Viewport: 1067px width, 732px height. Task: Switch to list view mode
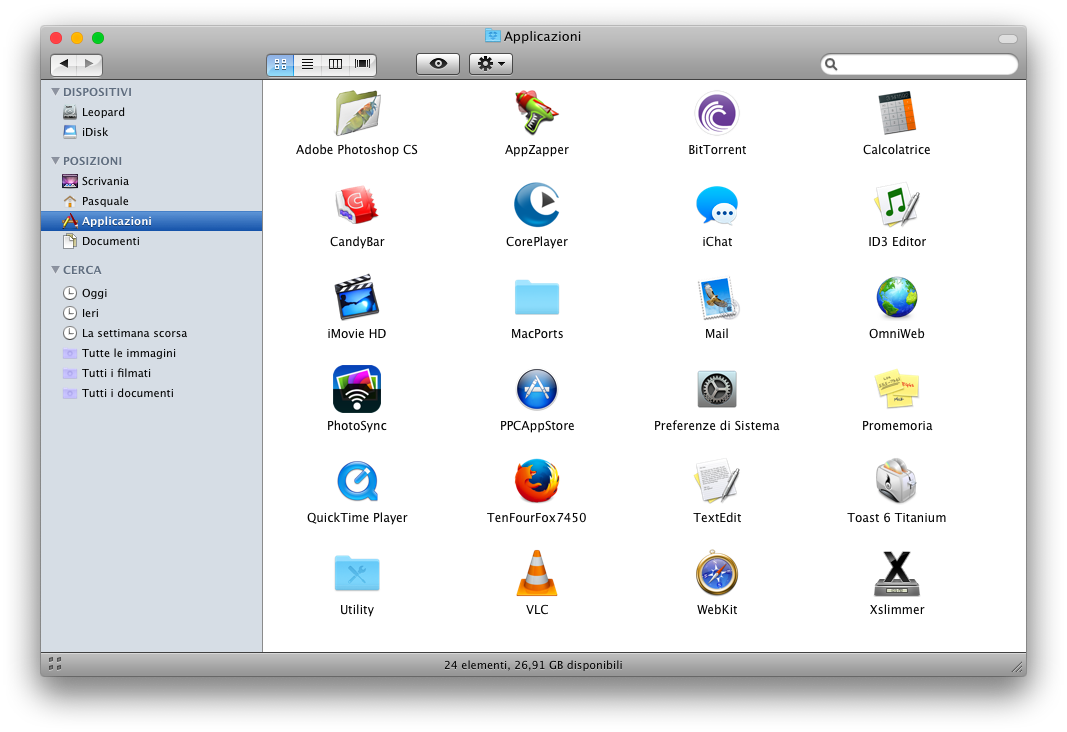click(x=308, y=64)
